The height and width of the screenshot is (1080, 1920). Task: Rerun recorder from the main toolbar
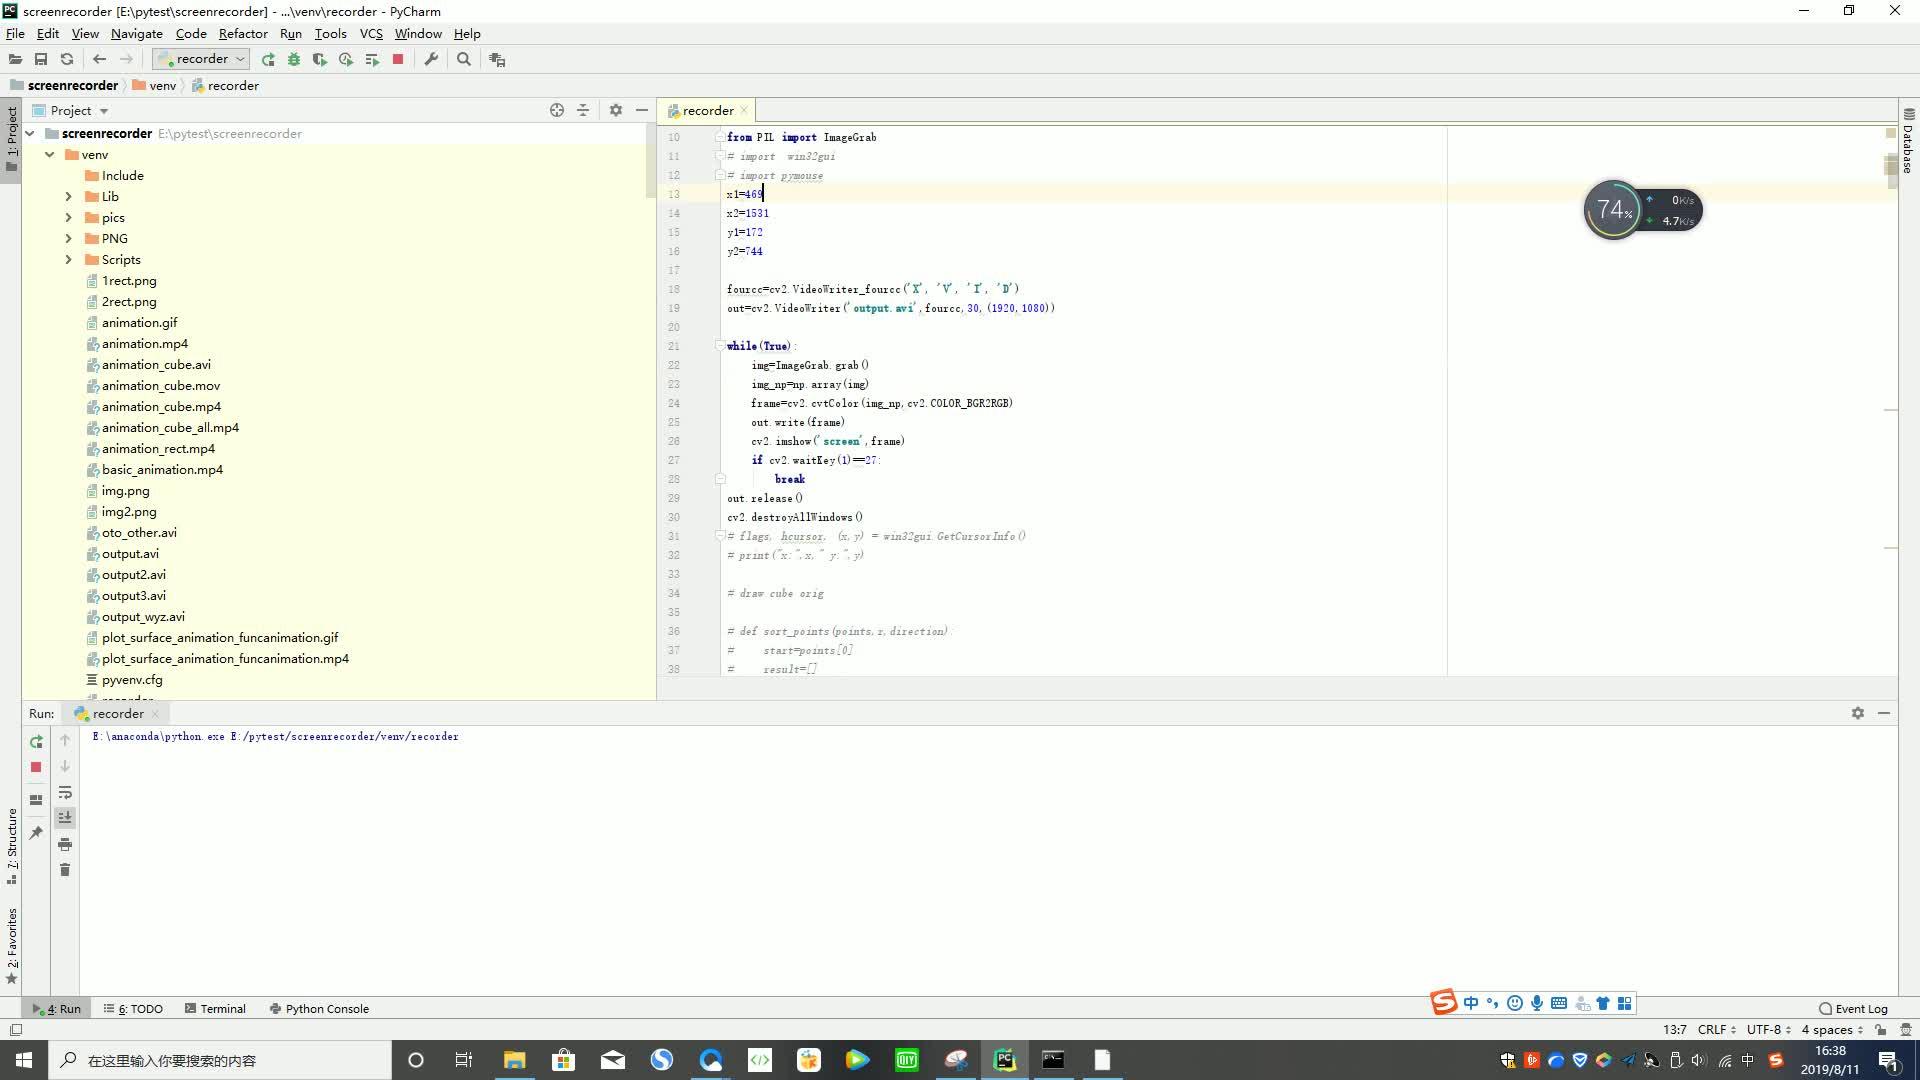[268, 59]
